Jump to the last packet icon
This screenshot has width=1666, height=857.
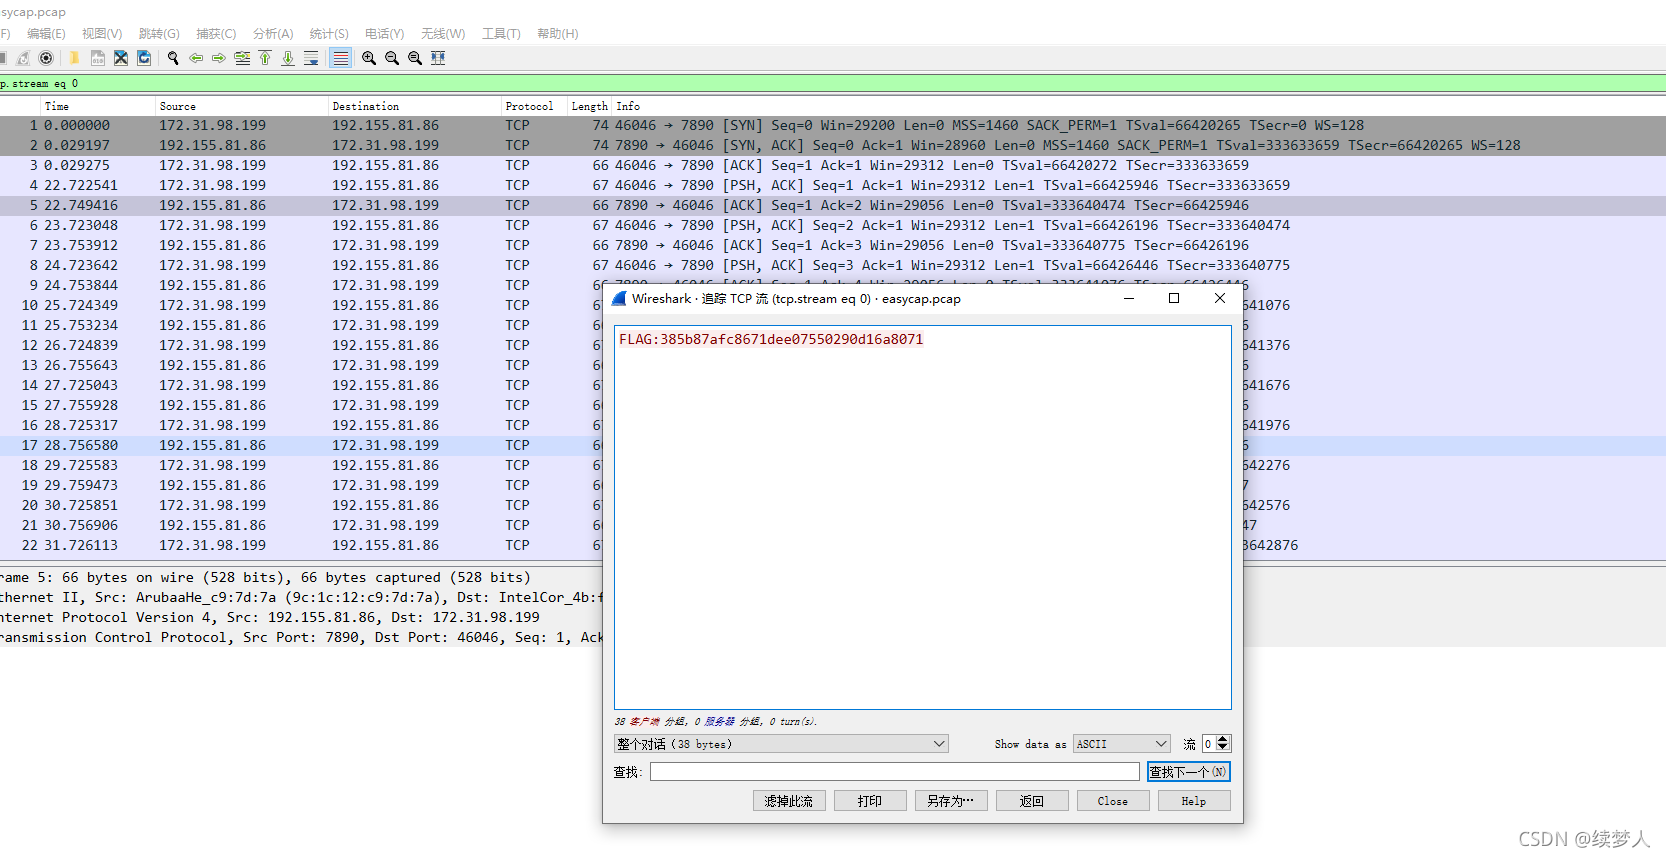(x=288, y=58)
